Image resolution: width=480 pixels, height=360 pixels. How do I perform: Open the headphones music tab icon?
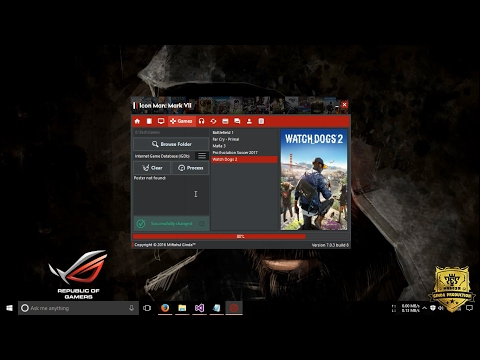coord(201,121)
